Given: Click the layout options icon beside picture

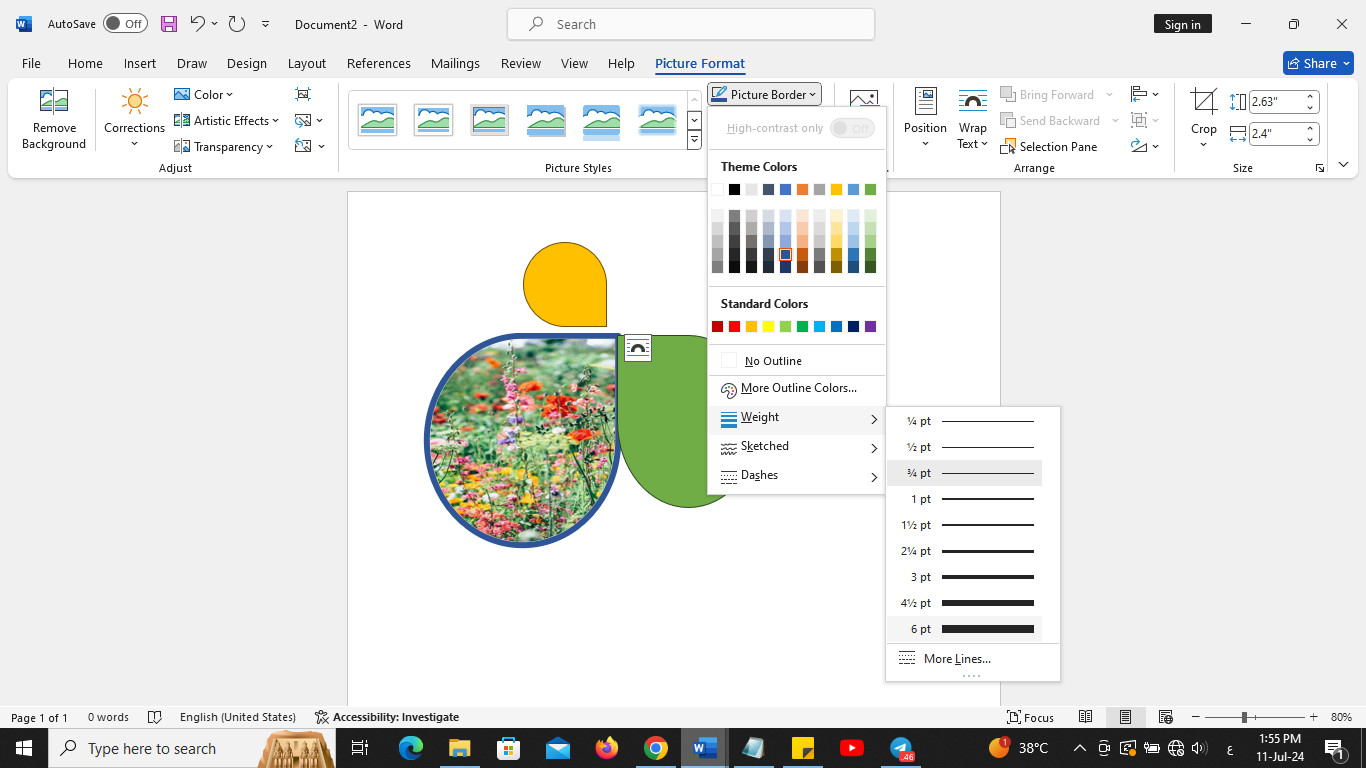Looking at the screenshot, I should pyautogui.click(x=638, y=348).
